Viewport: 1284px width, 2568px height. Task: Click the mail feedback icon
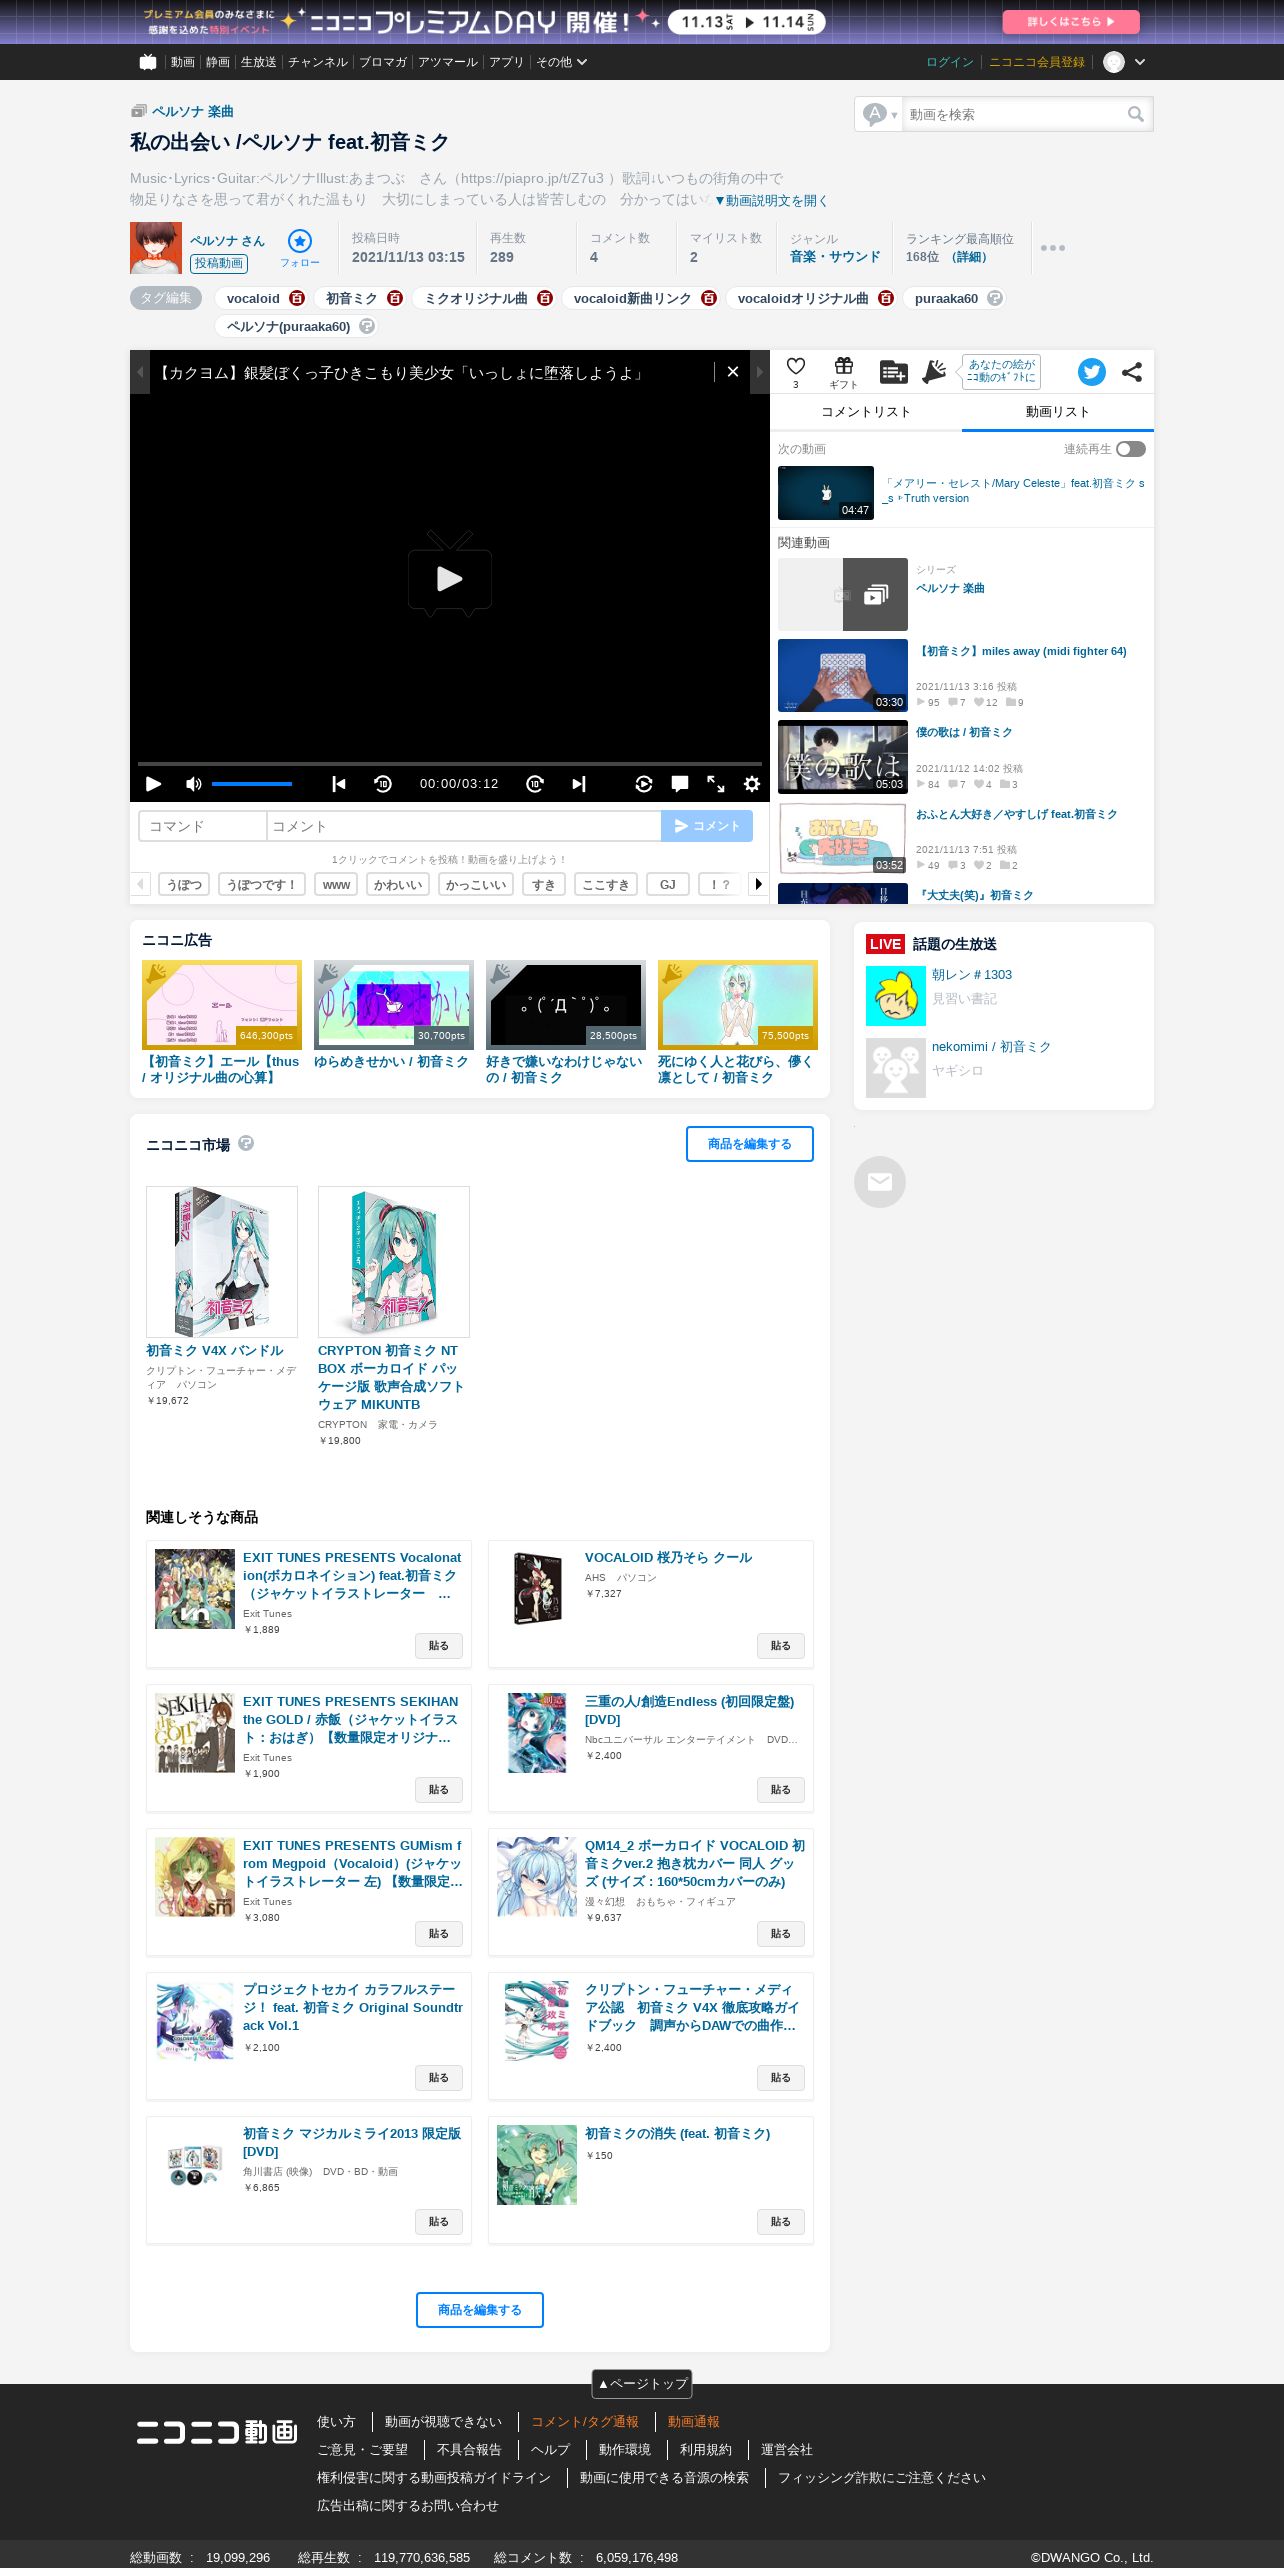click(880, 1182)
